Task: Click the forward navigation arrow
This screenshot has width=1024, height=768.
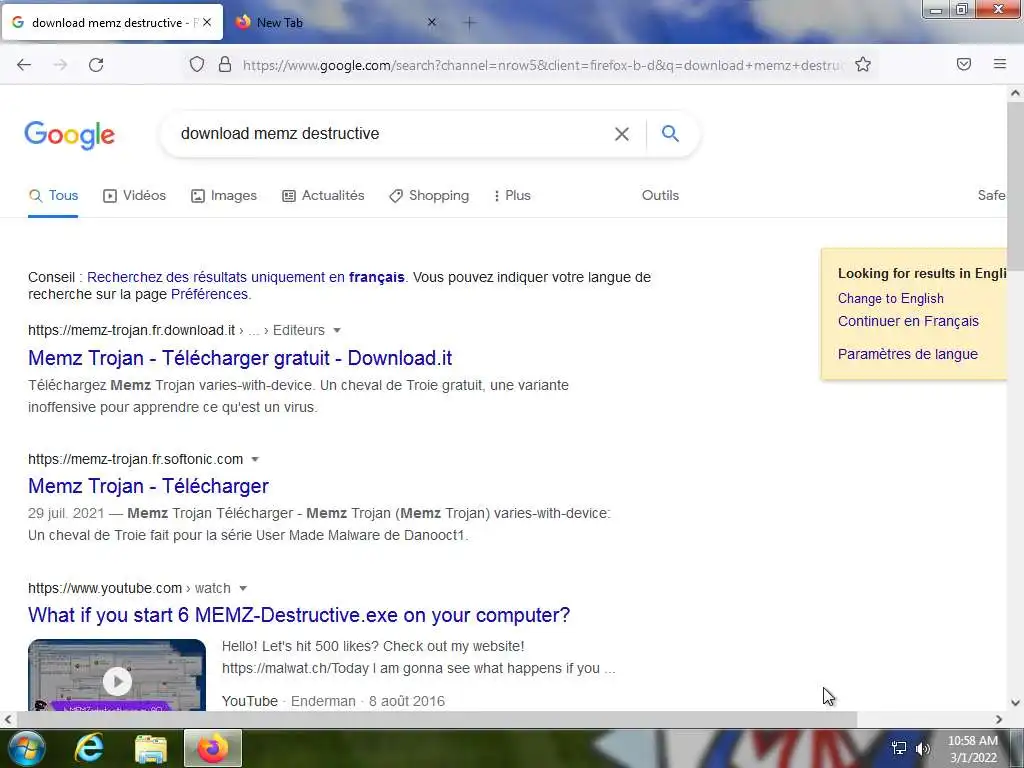Action: (x=60, y=65)
